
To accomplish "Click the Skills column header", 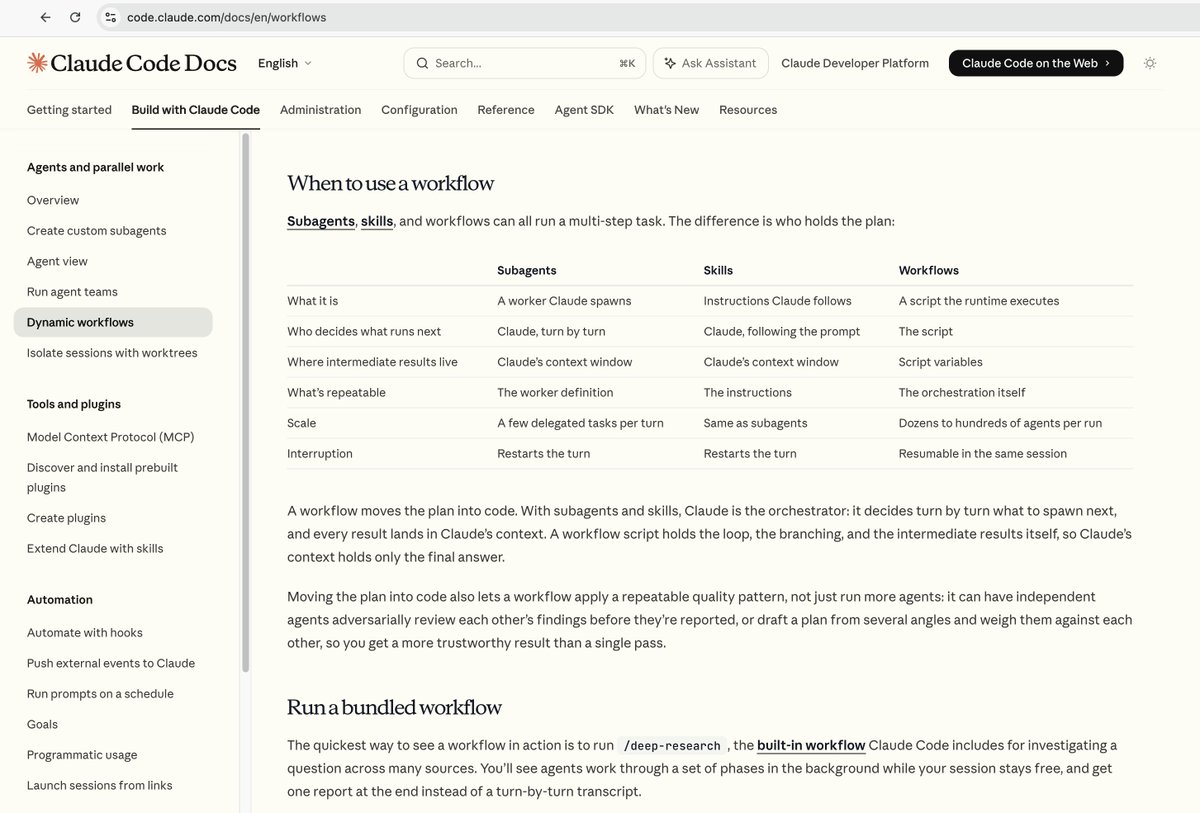I will (718, 270).
